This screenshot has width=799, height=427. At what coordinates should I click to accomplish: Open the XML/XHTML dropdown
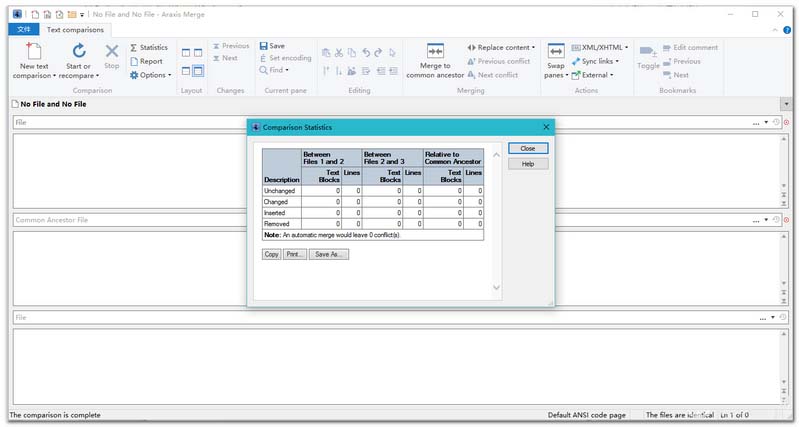(600, 47)
